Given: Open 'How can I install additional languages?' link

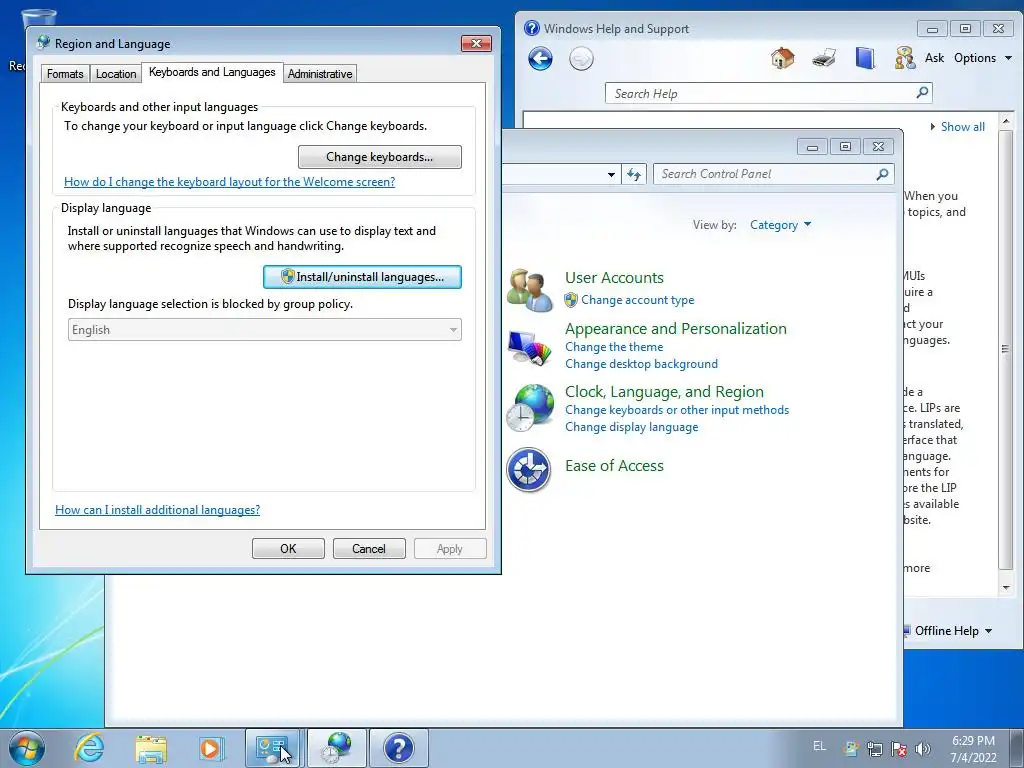Looking at the screenshot, I should click(x=157, y=510).
